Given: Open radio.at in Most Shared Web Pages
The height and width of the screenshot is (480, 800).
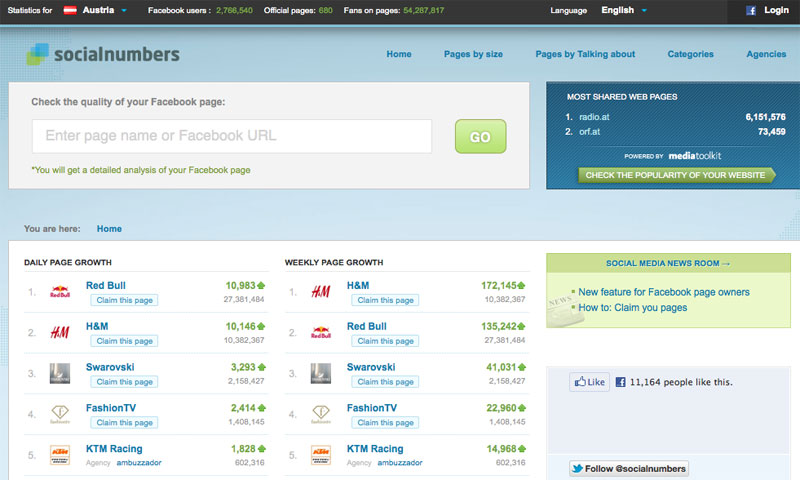Looking at the screenshot, I should pos(594,117).
